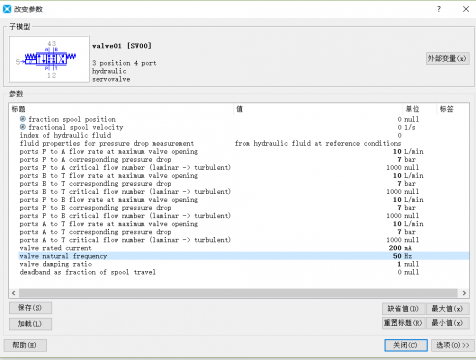Click the 缺省值 default value button
The height and width of the screenshot is (360, 476).
click(x=403, y=309)
